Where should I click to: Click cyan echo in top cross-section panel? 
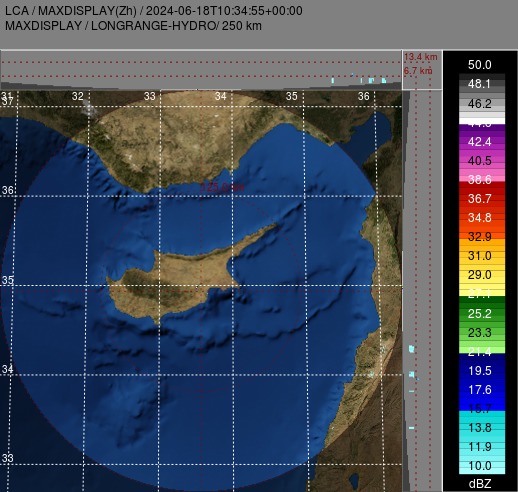371,80
